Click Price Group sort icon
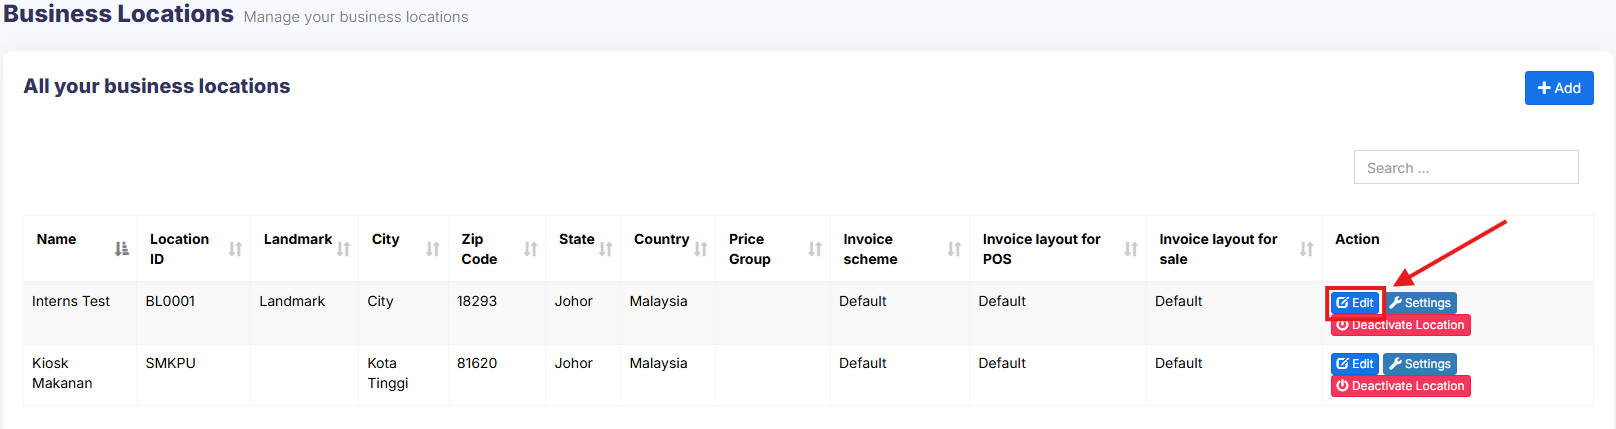Image resolution: width=1616 pixels, height=429 pixels. 815,249
